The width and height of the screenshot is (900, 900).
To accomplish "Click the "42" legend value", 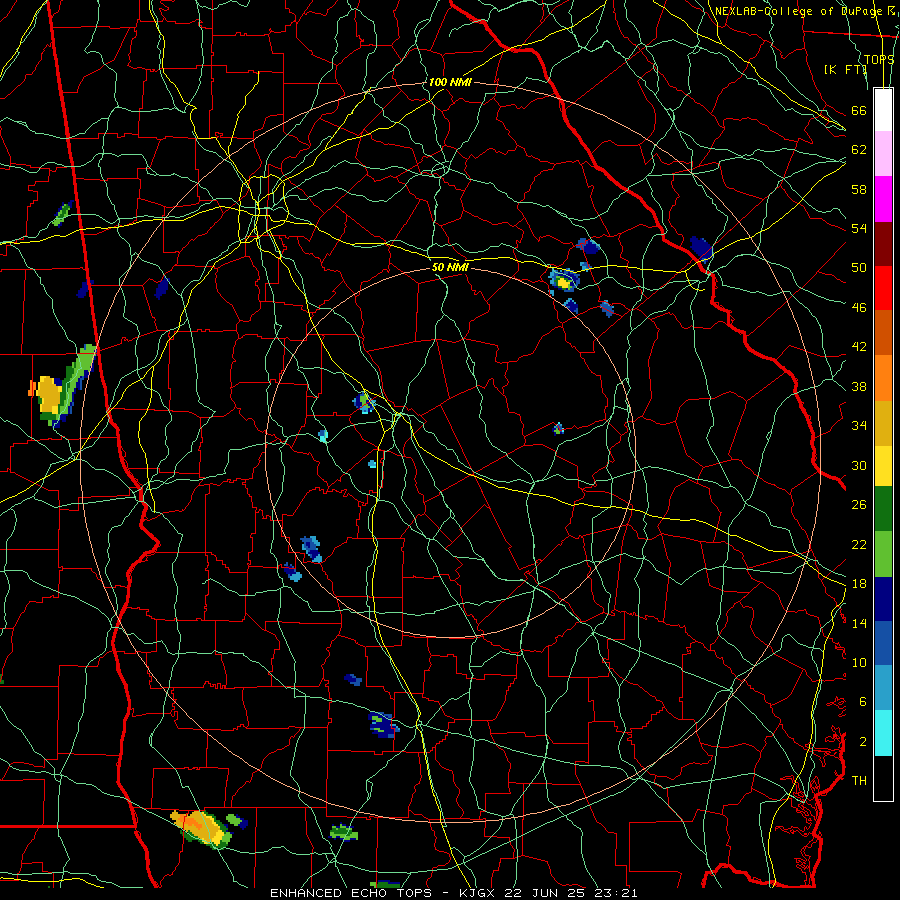I will (x=859, y=347).
